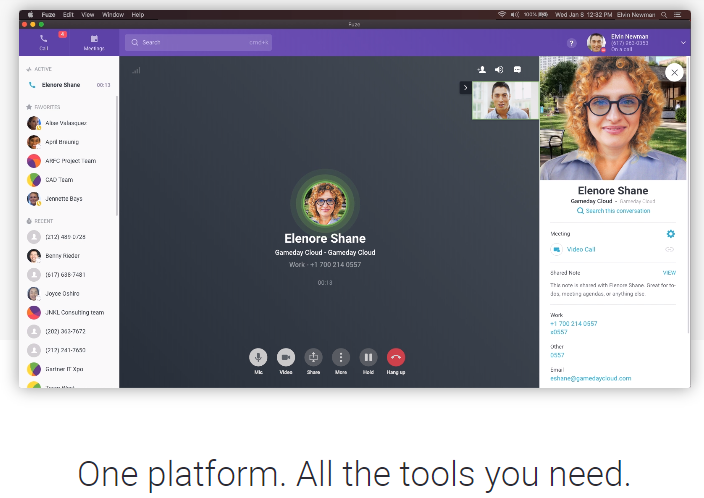The width and height of the screenshot is (704, 498).
Task: Click Elvin Newman's profile avatar
Action: (x=596, y=43)
